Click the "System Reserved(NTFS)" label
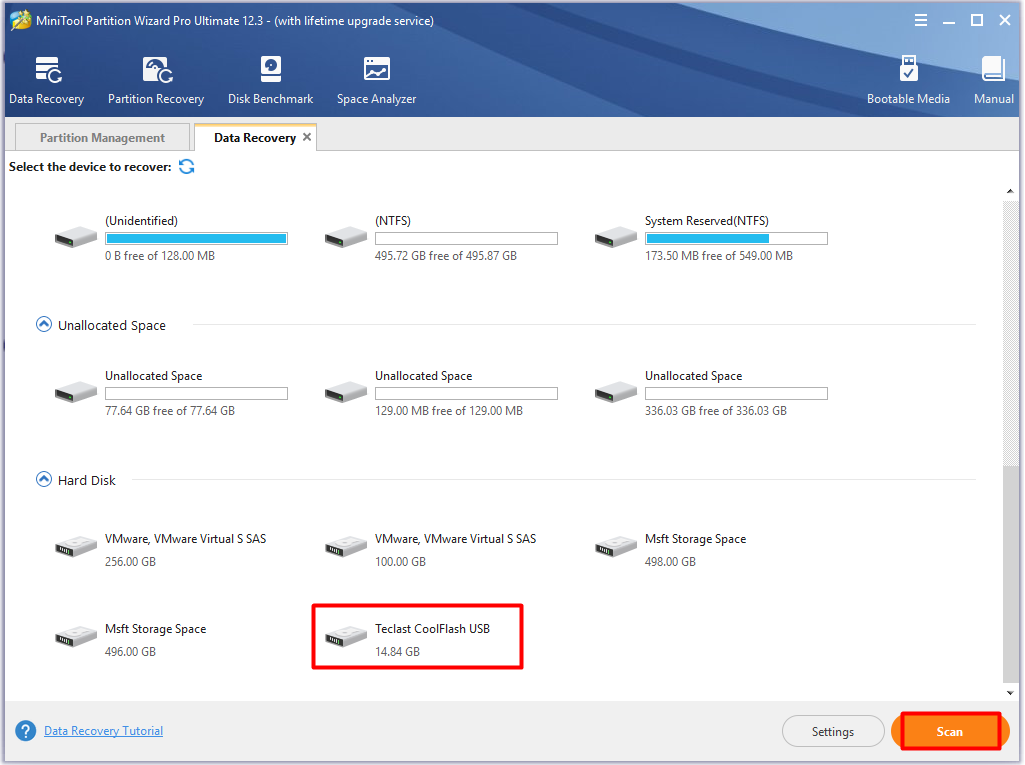 (707, 221)
